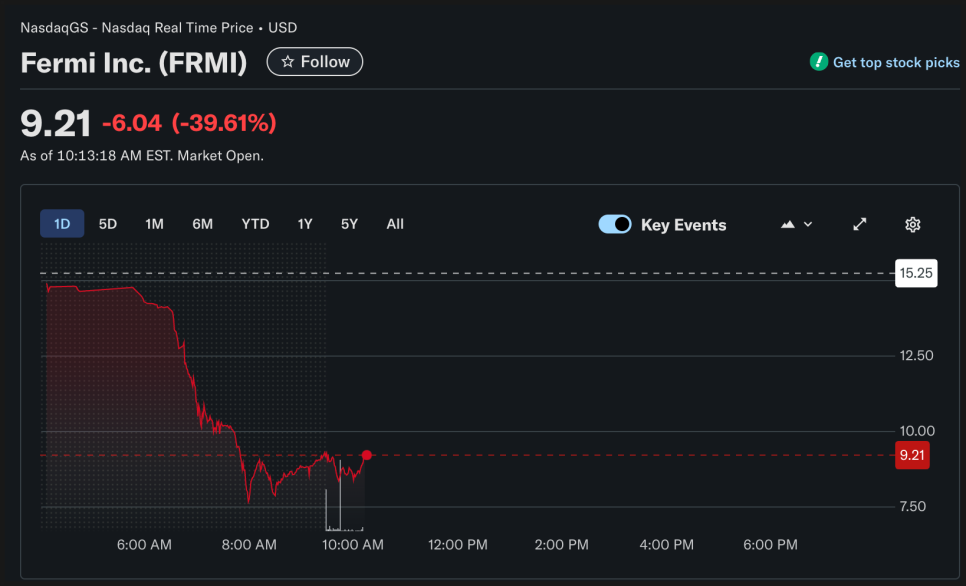The image size is (966, 586).
Task: Click the mountain chart type icon
Action: coord(788,225)
